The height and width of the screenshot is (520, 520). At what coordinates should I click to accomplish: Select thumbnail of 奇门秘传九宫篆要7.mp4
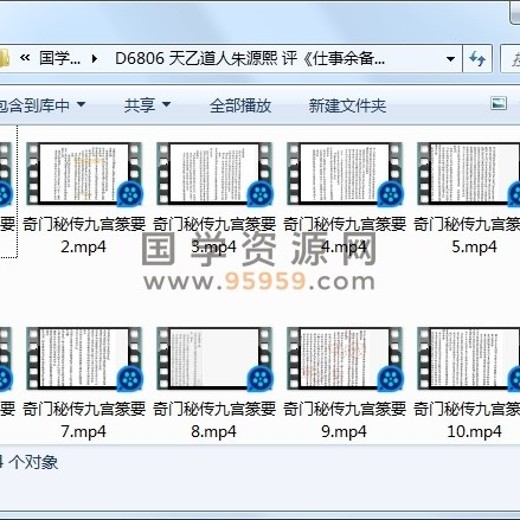tap(84, 359)
